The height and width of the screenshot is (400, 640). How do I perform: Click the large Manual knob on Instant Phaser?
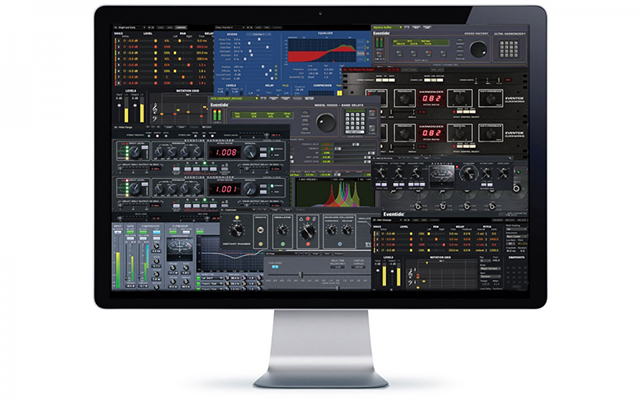[x=307, y=231]
